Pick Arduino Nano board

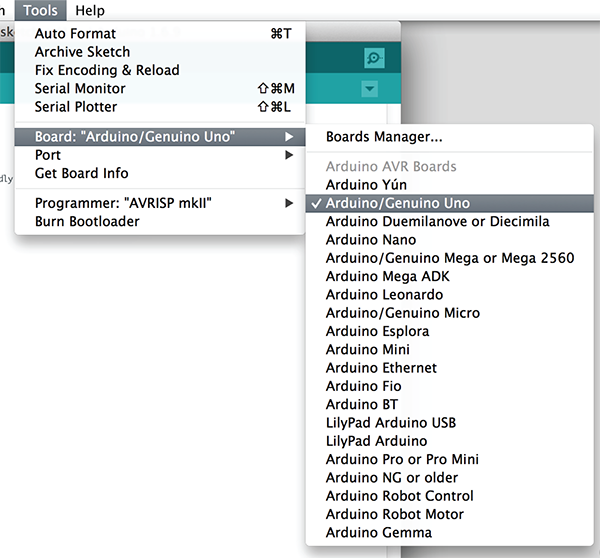[450, 240]
